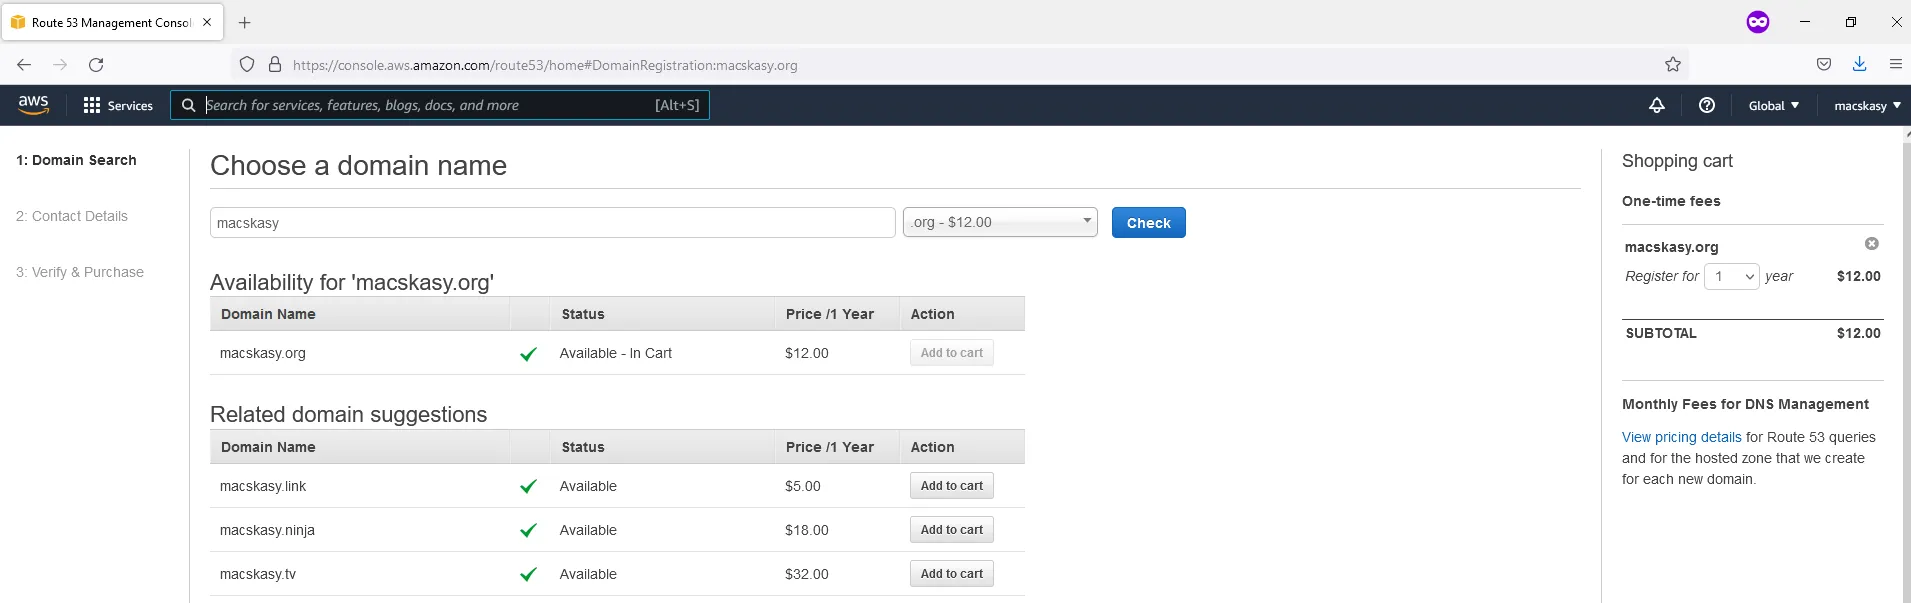1911x603 pixels.
Task: Add macskasy.tv to cart
Action: click(x=952, y=574)
